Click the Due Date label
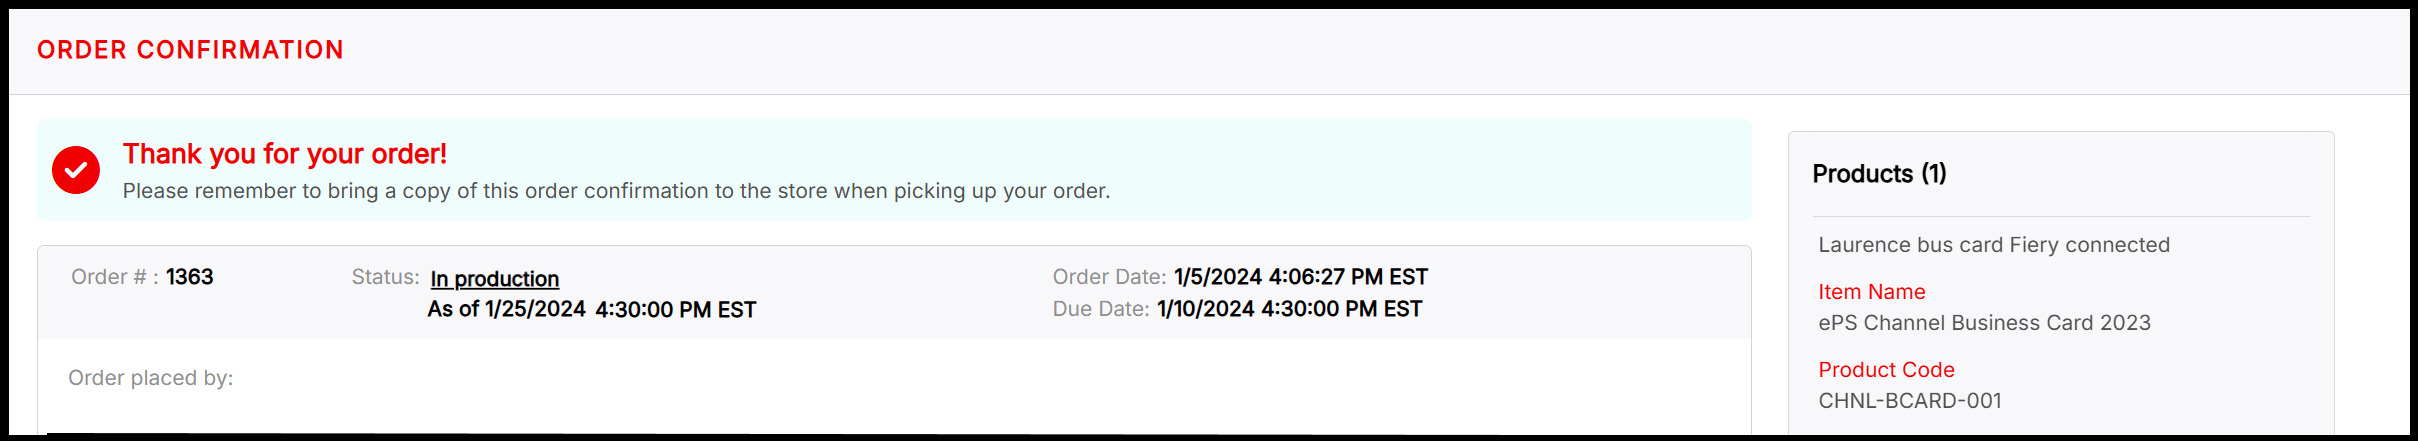Image resolution: width=2418 pixels, height=442 pixels. pos(1100,309)
